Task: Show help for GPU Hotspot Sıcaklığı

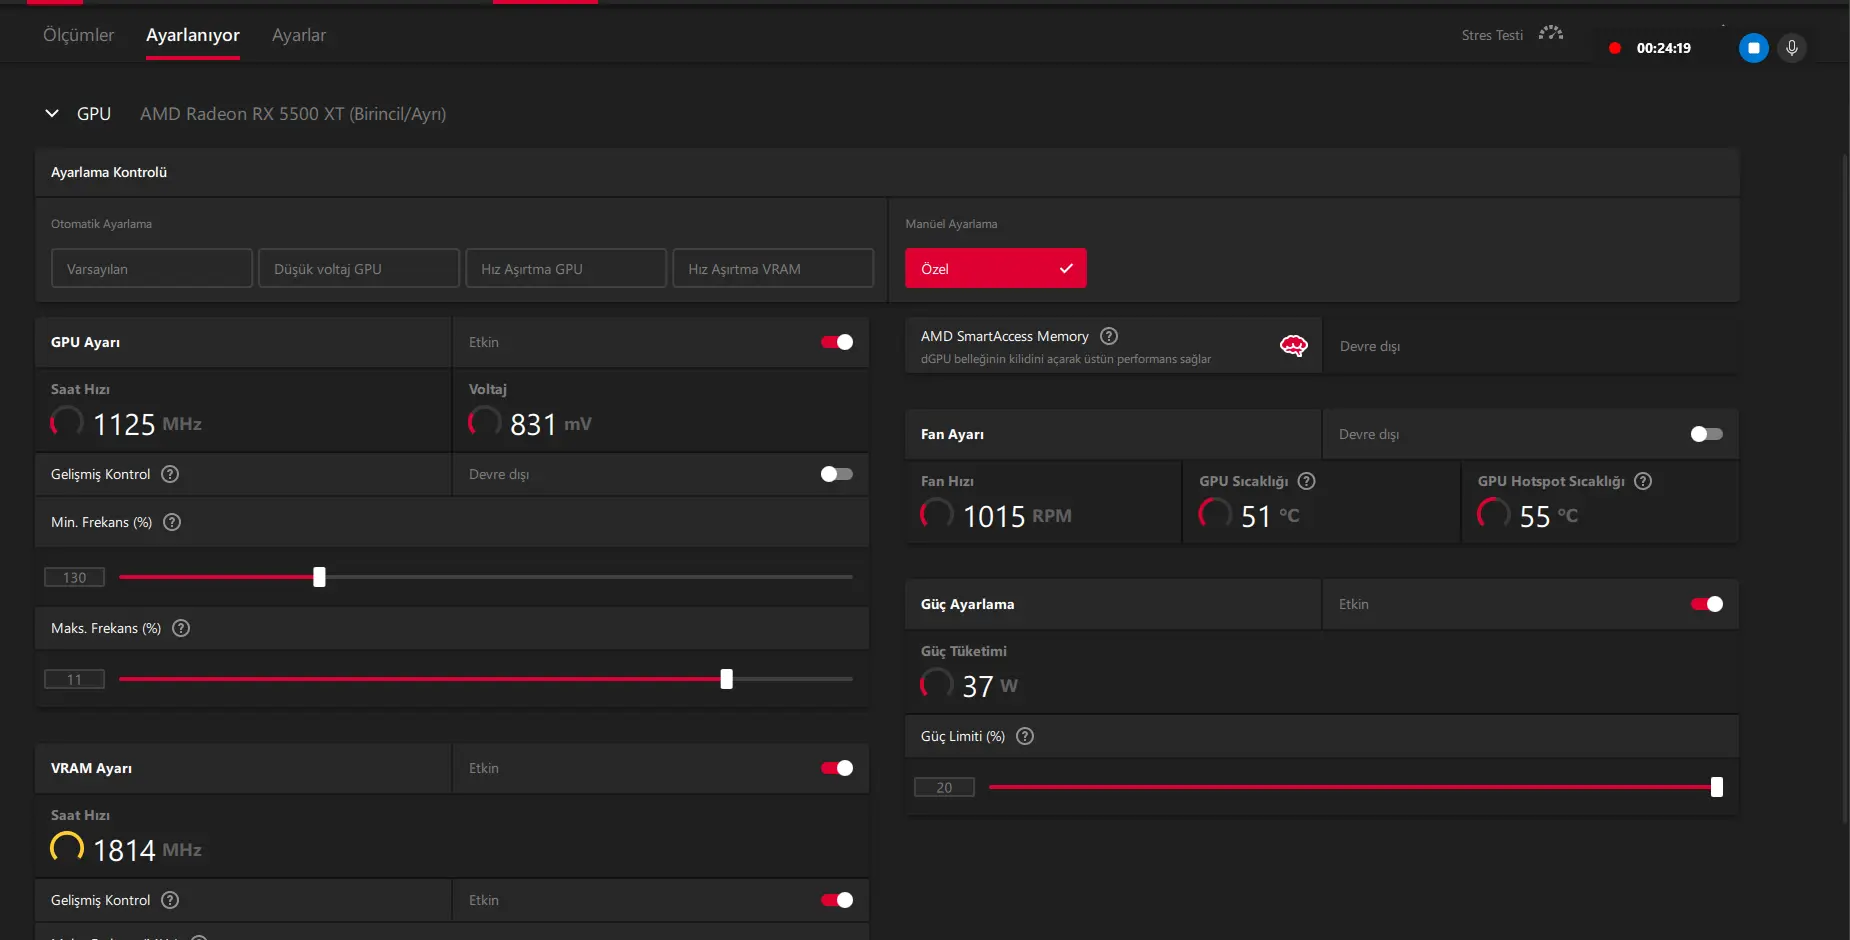Action: [1643, 481]
